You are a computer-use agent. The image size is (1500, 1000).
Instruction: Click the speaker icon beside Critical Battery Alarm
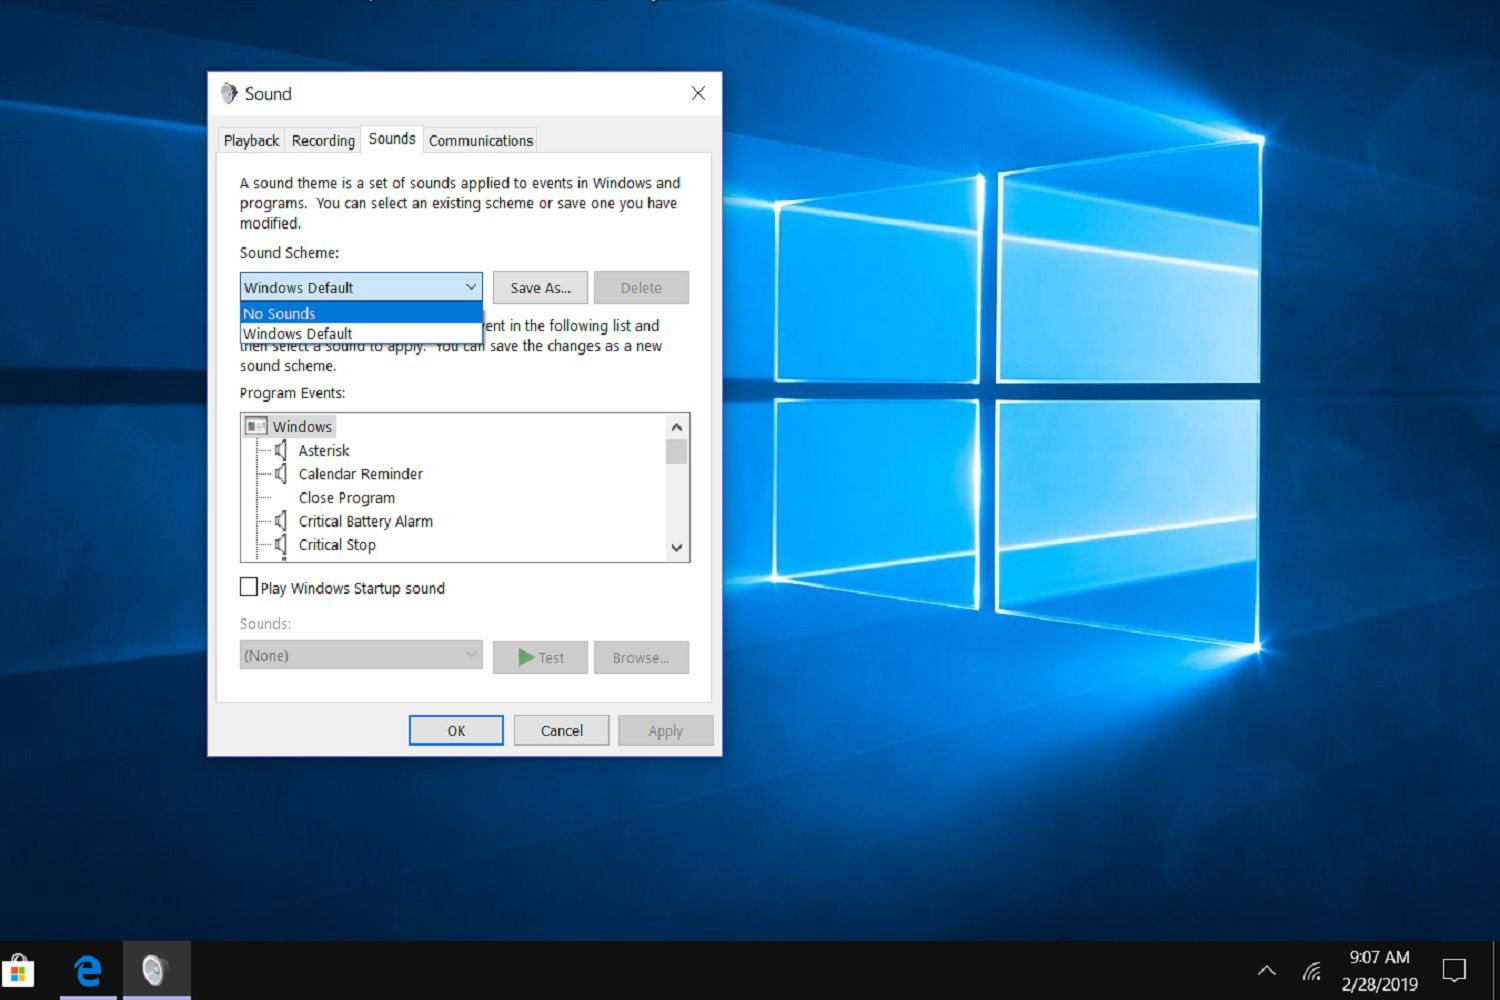pos(281,521)
